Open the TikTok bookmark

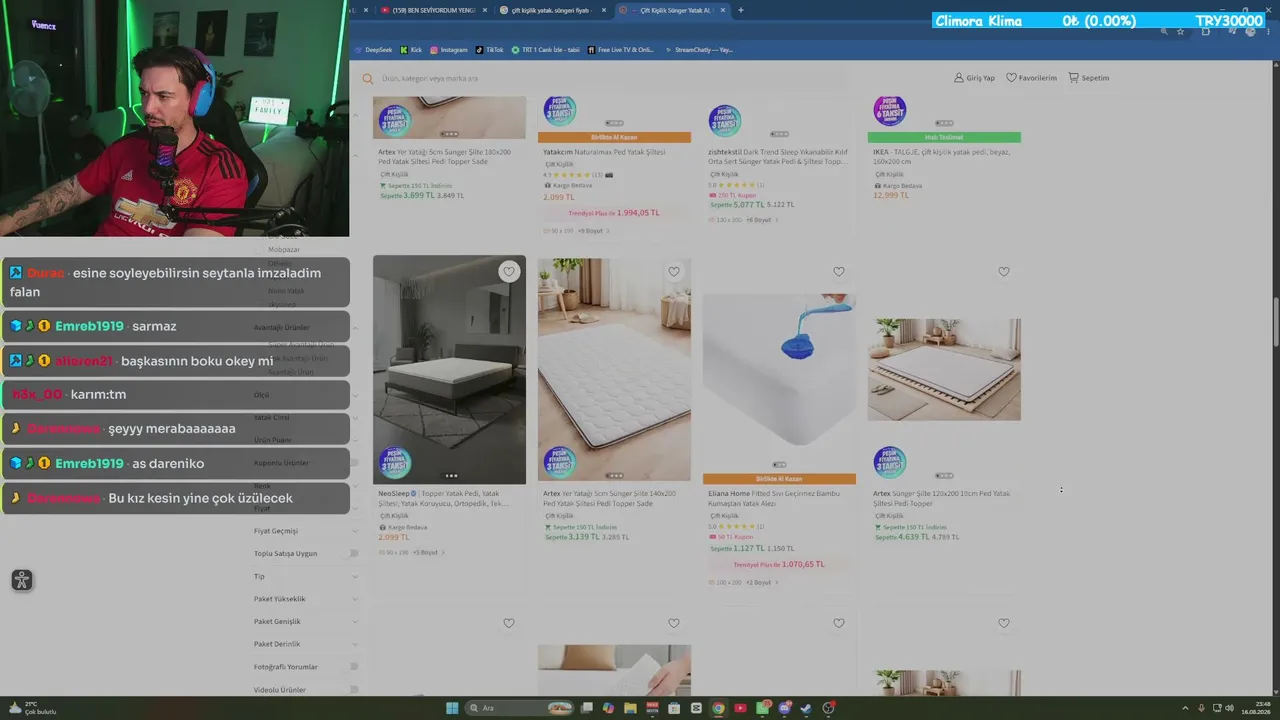point(490,49)
